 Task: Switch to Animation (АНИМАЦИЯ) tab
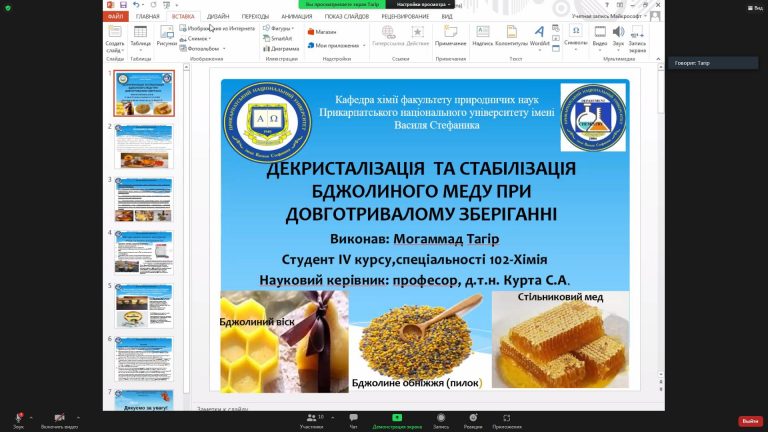(x=296, y=16)
